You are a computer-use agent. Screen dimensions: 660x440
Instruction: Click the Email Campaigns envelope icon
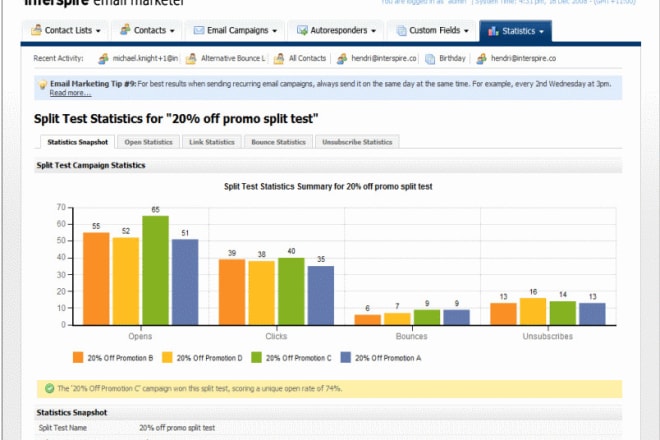(199, 30)
